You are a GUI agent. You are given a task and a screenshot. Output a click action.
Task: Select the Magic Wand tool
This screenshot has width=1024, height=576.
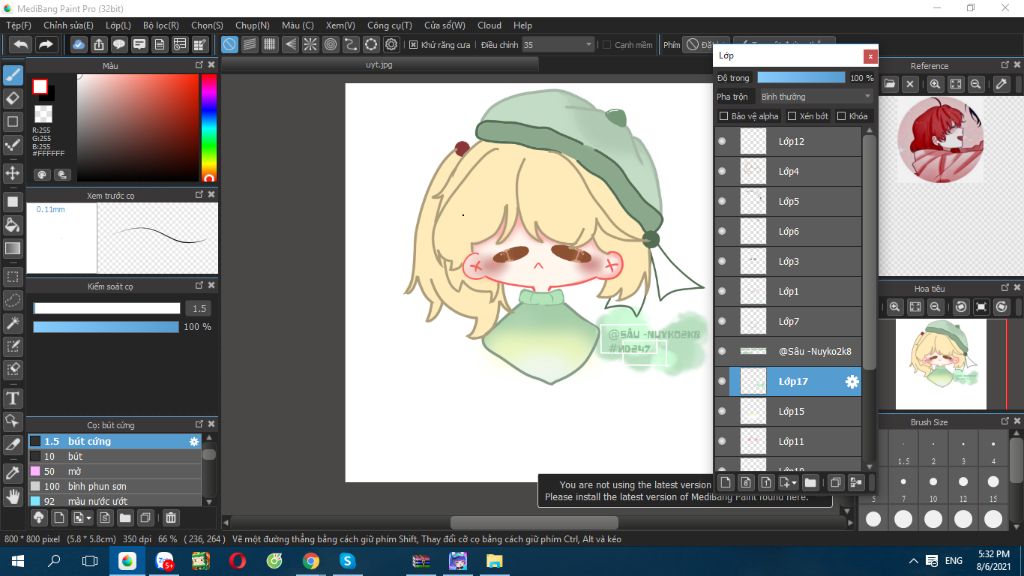[12, 323]
